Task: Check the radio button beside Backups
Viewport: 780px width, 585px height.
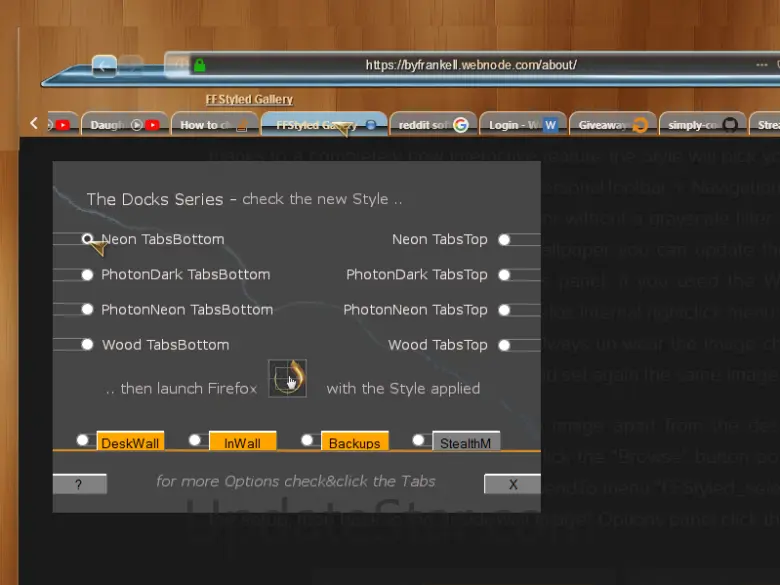Action: 307,440
